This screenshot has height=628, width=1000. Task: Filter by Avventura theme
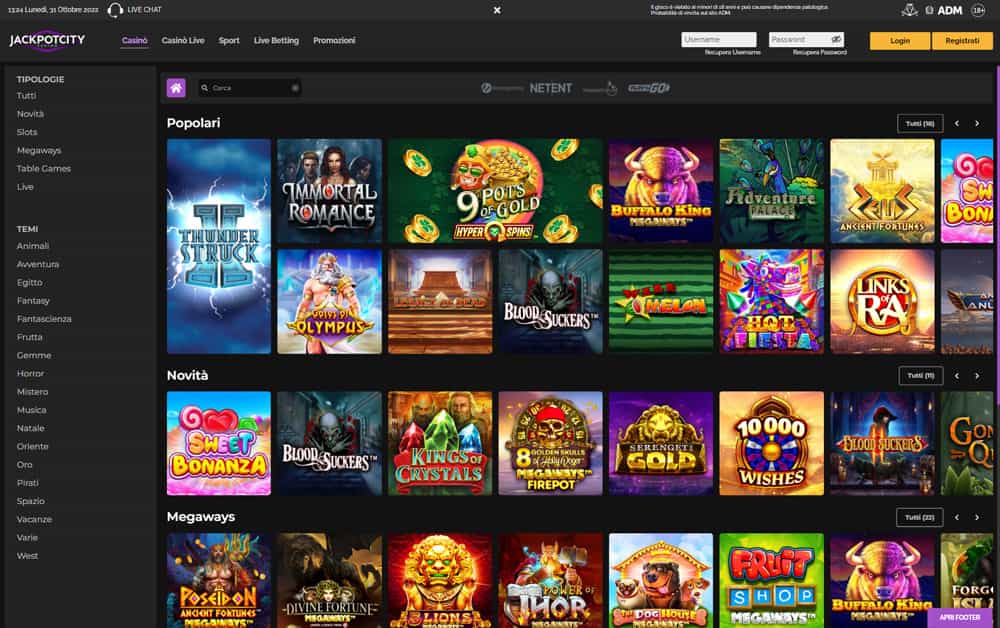(38, 264)
